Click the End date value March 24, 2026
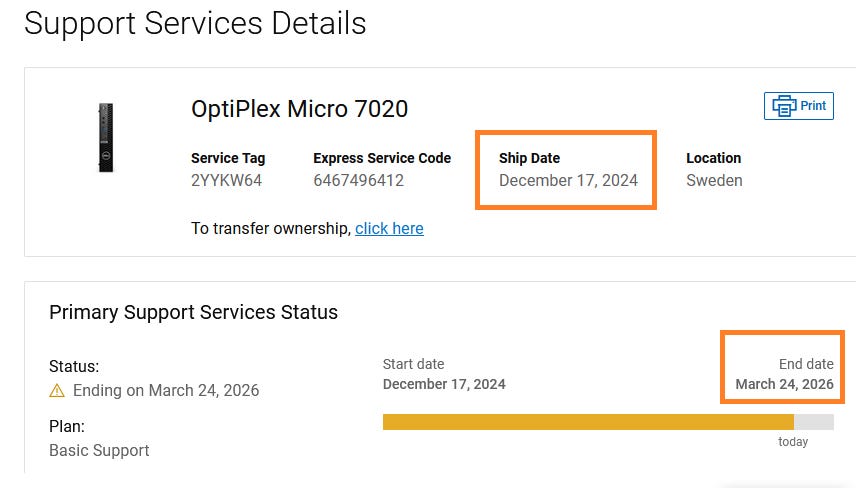The image size is (856, 488). tap(784, 384)
